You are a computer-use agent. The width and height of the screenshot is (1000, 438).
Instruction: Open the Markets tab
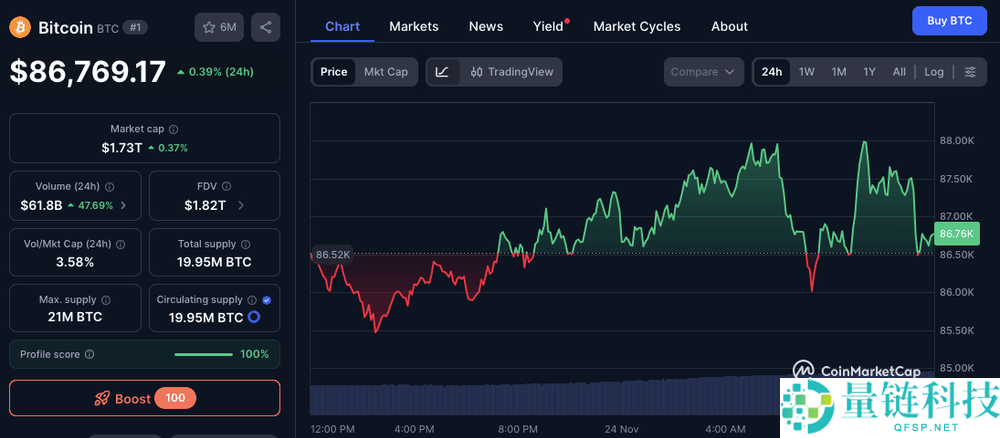[x=413, y=26]
